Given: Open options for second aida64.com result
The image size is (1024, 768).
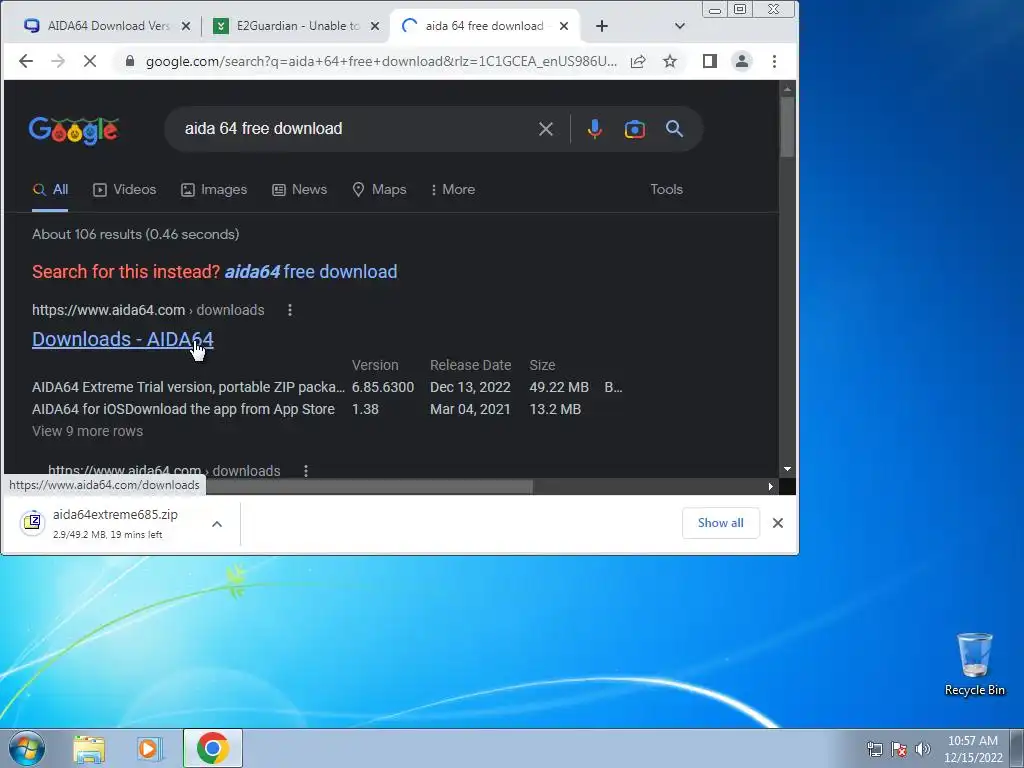Looking at the screenshot, I should tap(306, 471).
